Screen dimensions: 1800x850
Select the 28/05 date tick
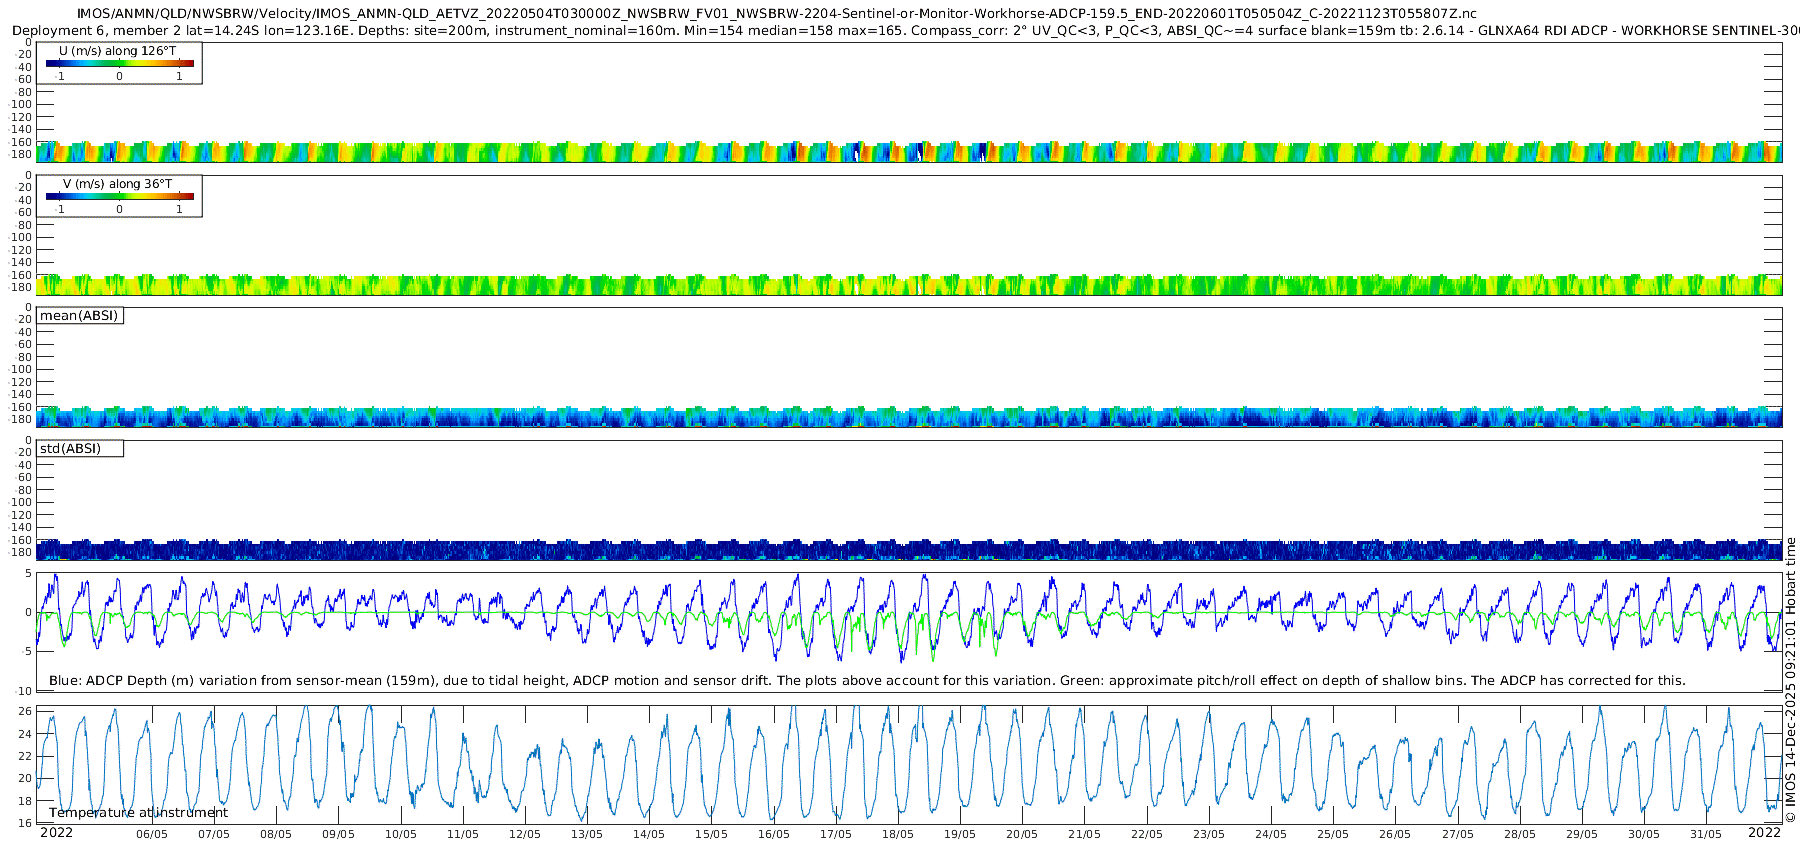(1520, 835)
